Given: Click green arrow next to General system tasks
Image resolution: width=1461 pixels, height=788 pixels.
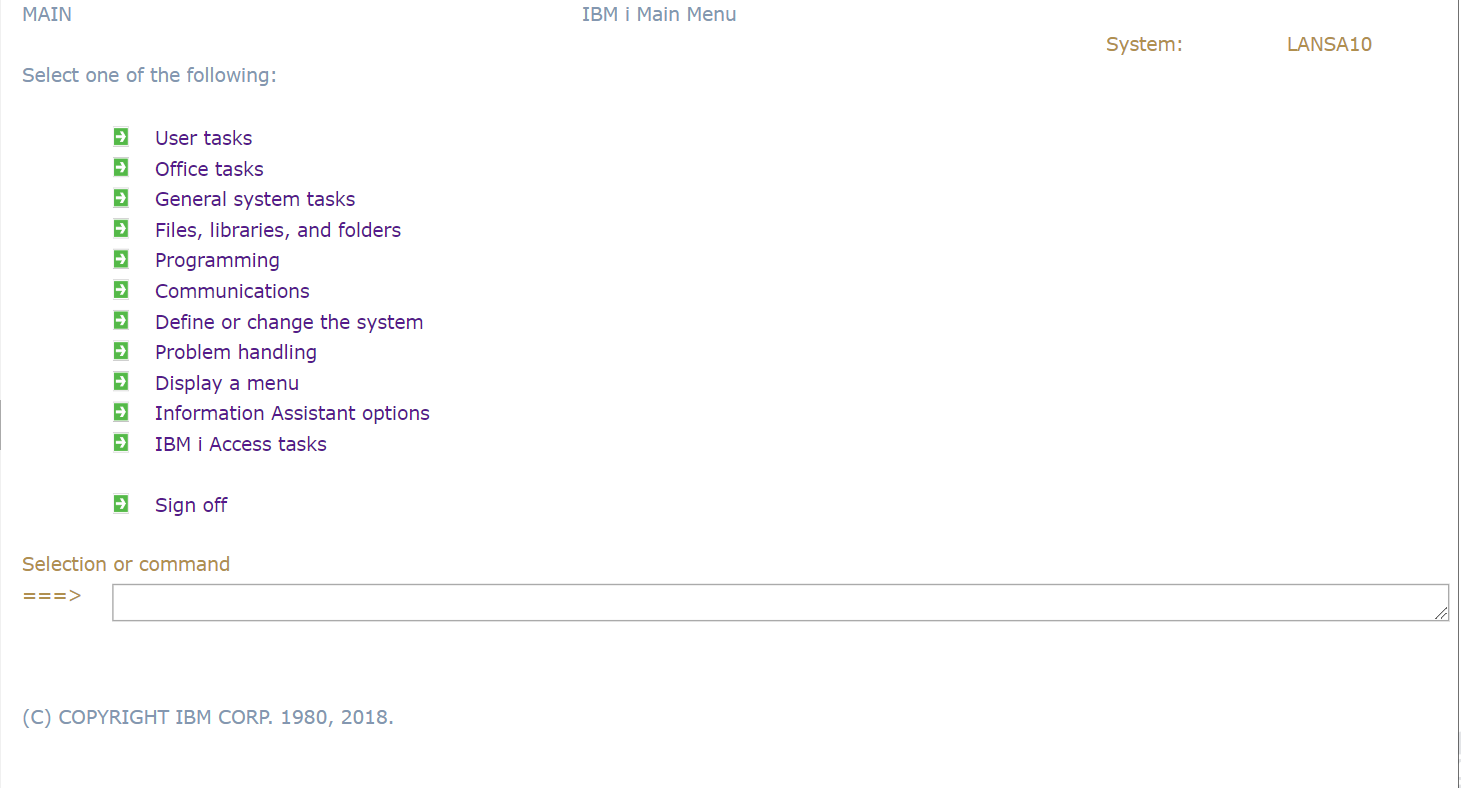Looking at the screenshot, I should 121,198.
